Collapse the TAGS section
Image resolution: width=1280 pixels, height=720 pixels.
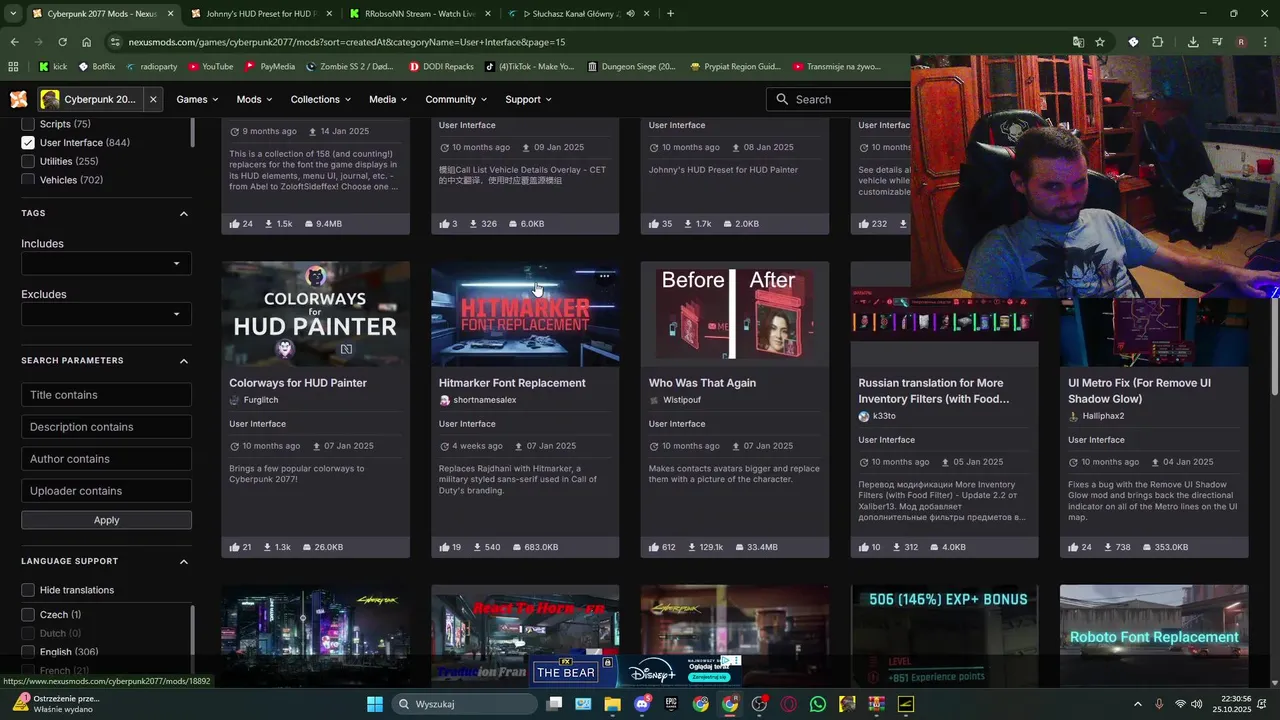point(183,213)
